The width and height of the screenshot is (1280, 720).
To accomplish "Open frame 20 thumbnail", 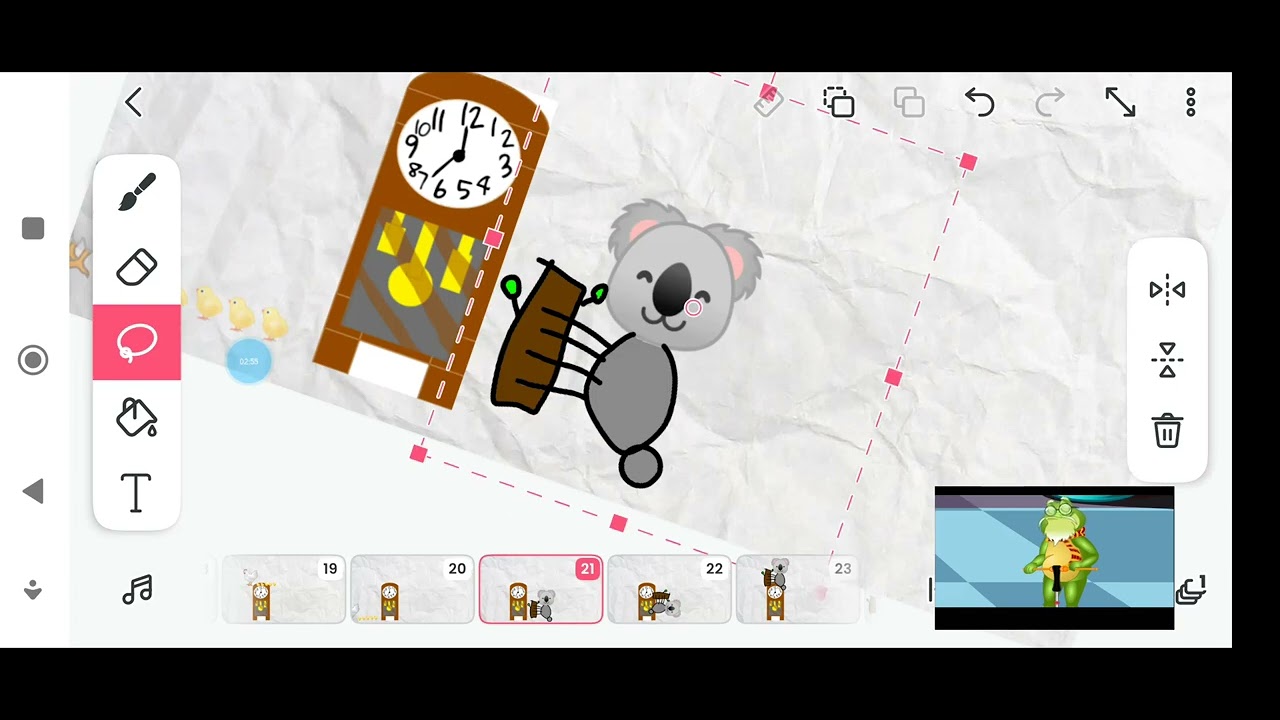I will pyautogui.click(x=412, y=590).
